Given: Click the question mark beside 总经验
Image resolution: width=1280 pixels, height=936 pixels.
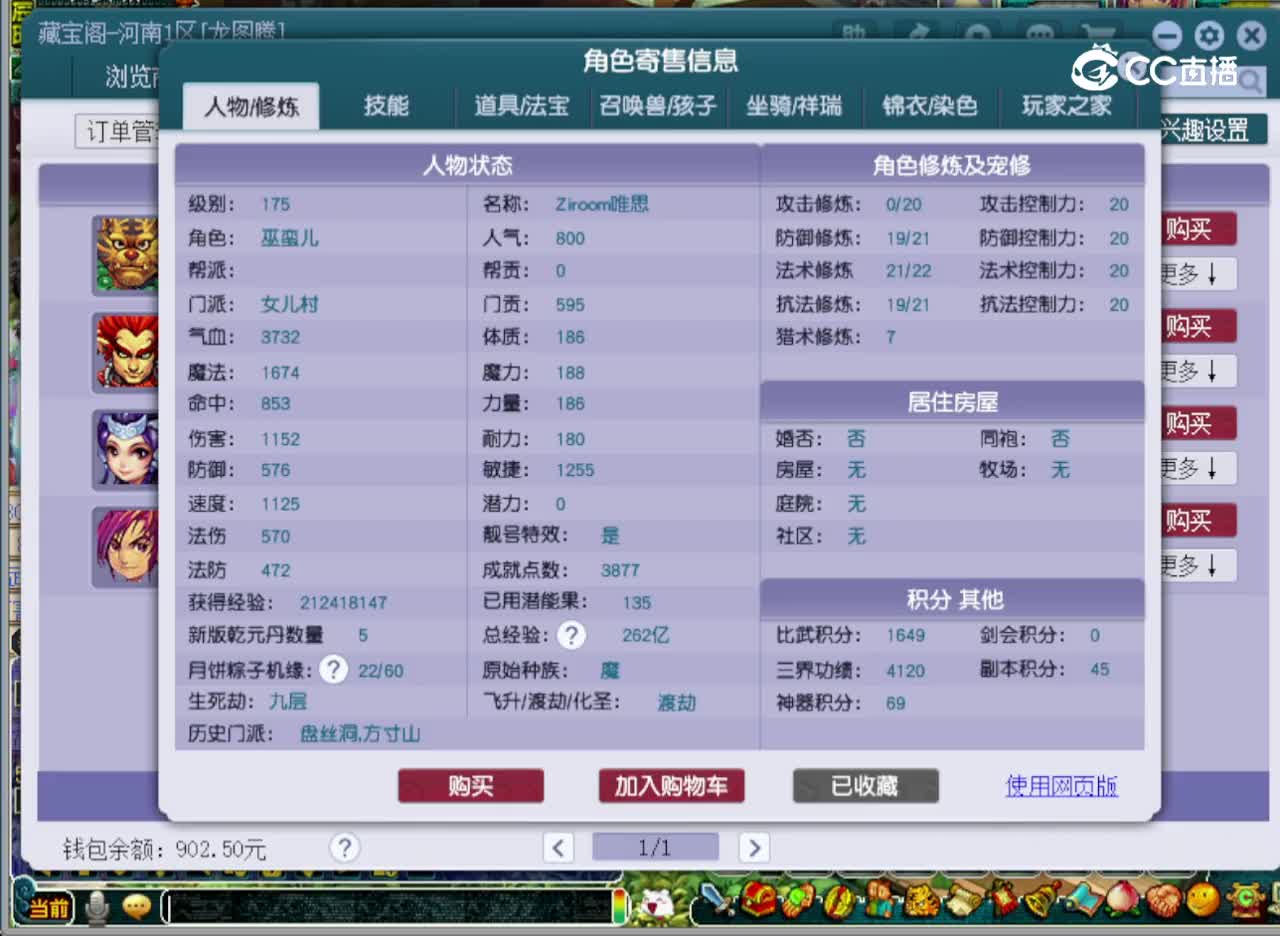Looking at the screenshot, I should pos(570,634).
